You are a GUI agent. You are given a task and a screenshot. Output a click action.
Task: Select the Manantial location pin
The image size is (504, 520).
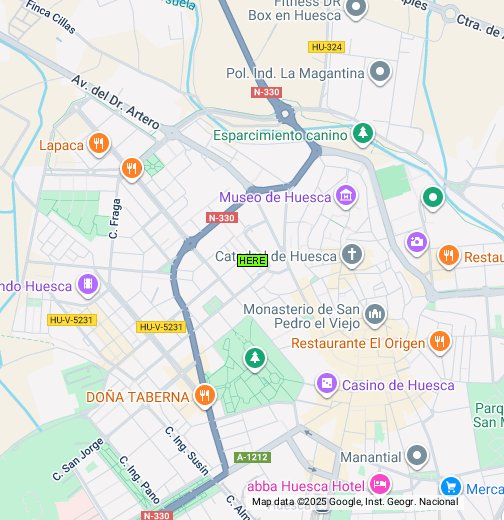[417, 456]
